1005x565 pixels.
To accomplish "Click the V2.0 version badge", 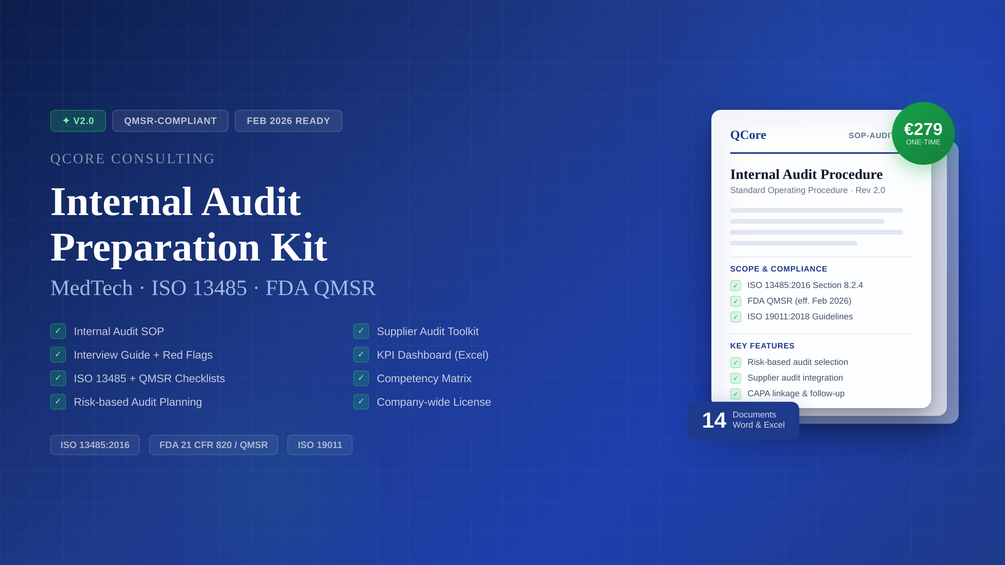I will [78, 121].
